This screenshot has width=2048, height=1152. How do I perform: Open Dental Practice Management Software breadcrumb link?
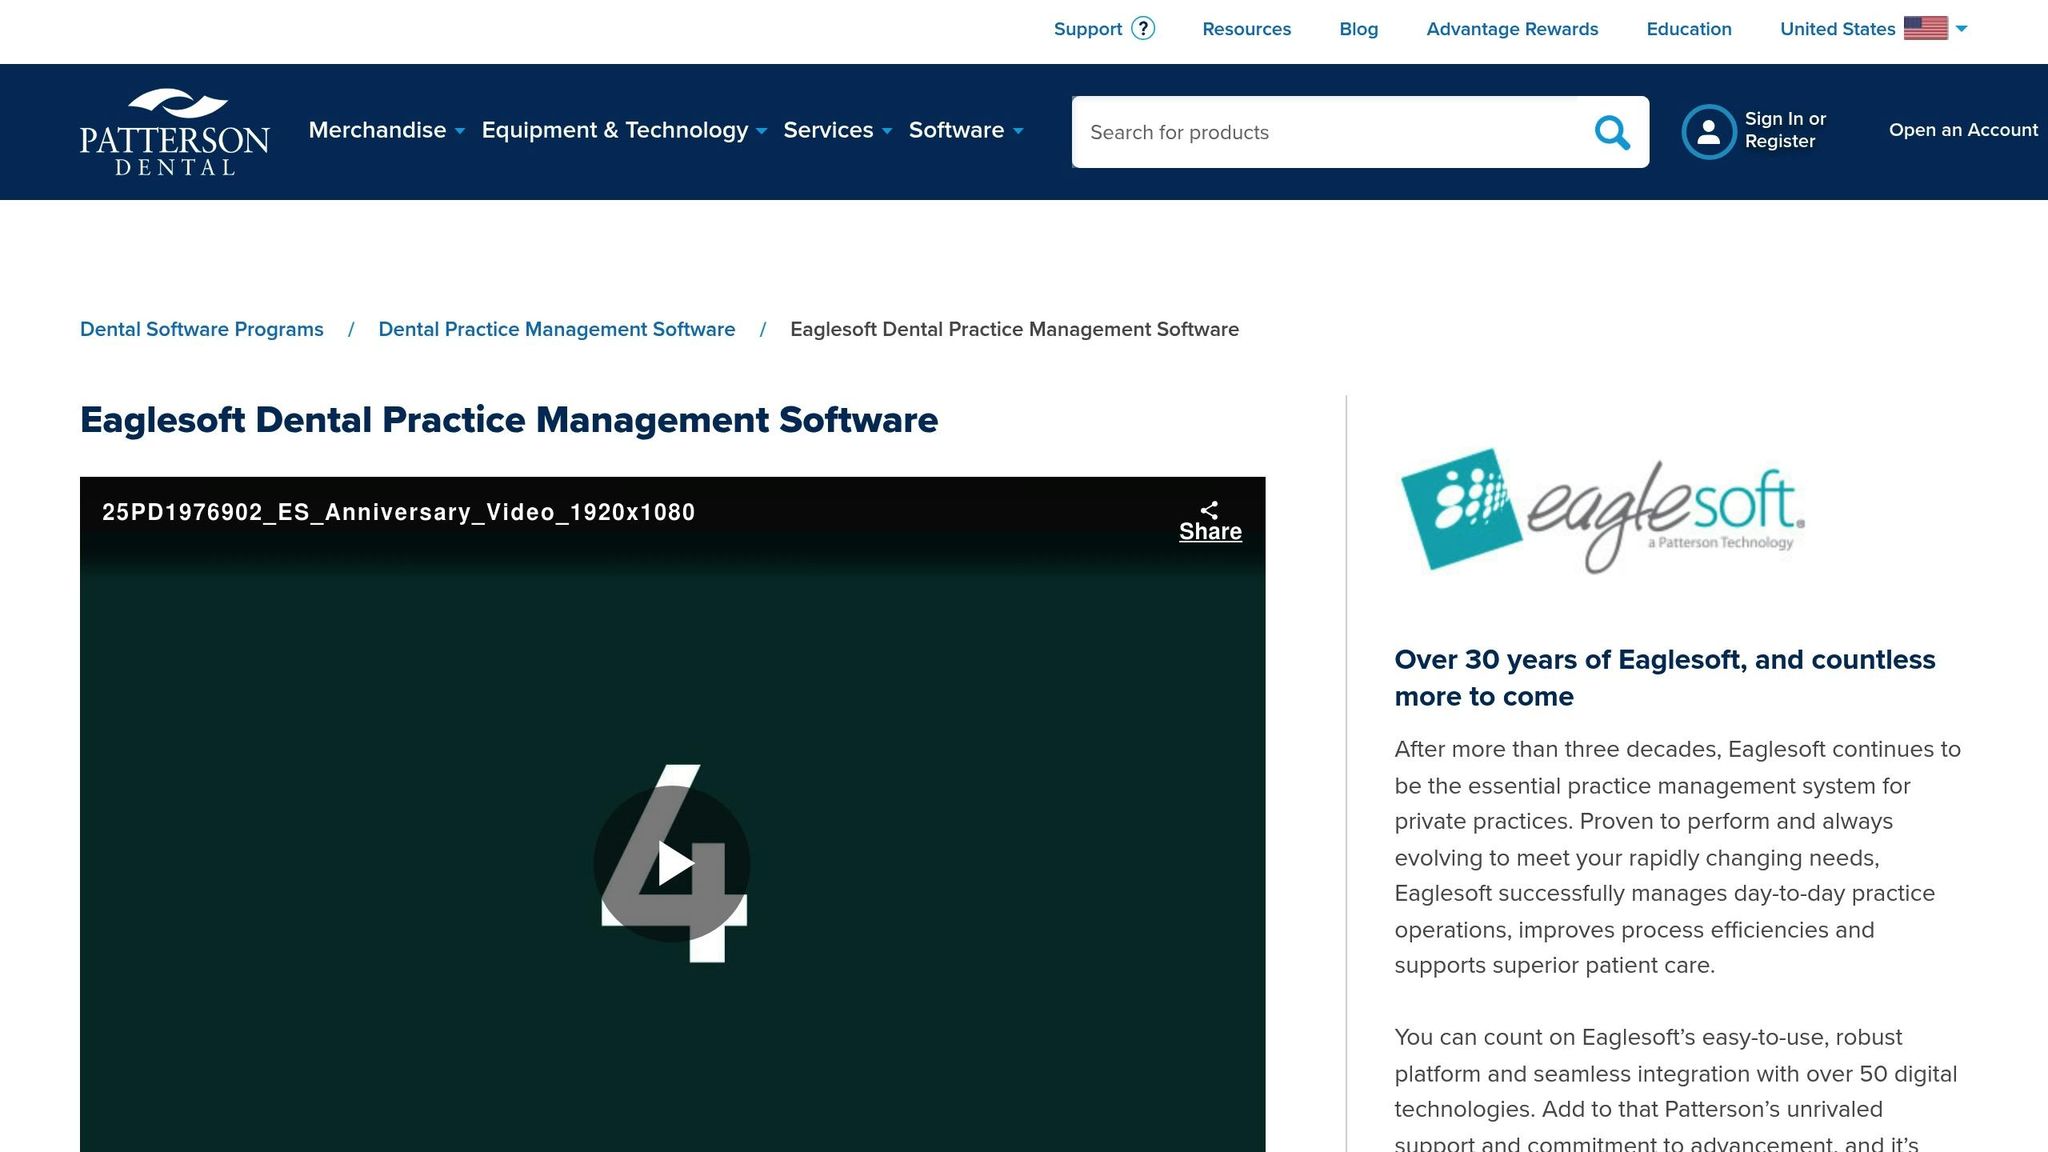point(556,329)
